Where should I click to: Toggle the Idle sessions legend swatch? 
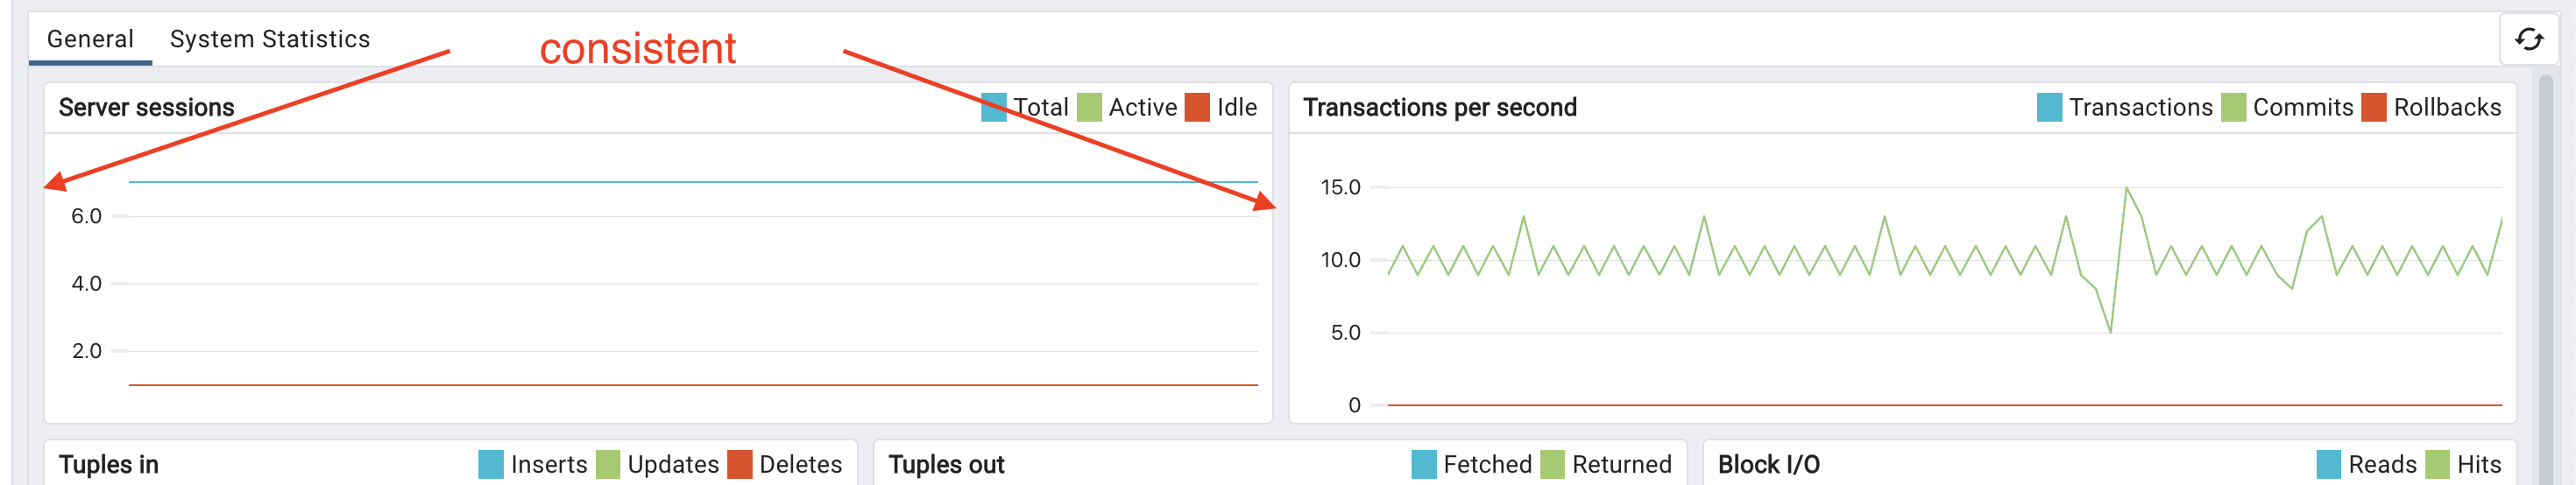coord(1197,107)
